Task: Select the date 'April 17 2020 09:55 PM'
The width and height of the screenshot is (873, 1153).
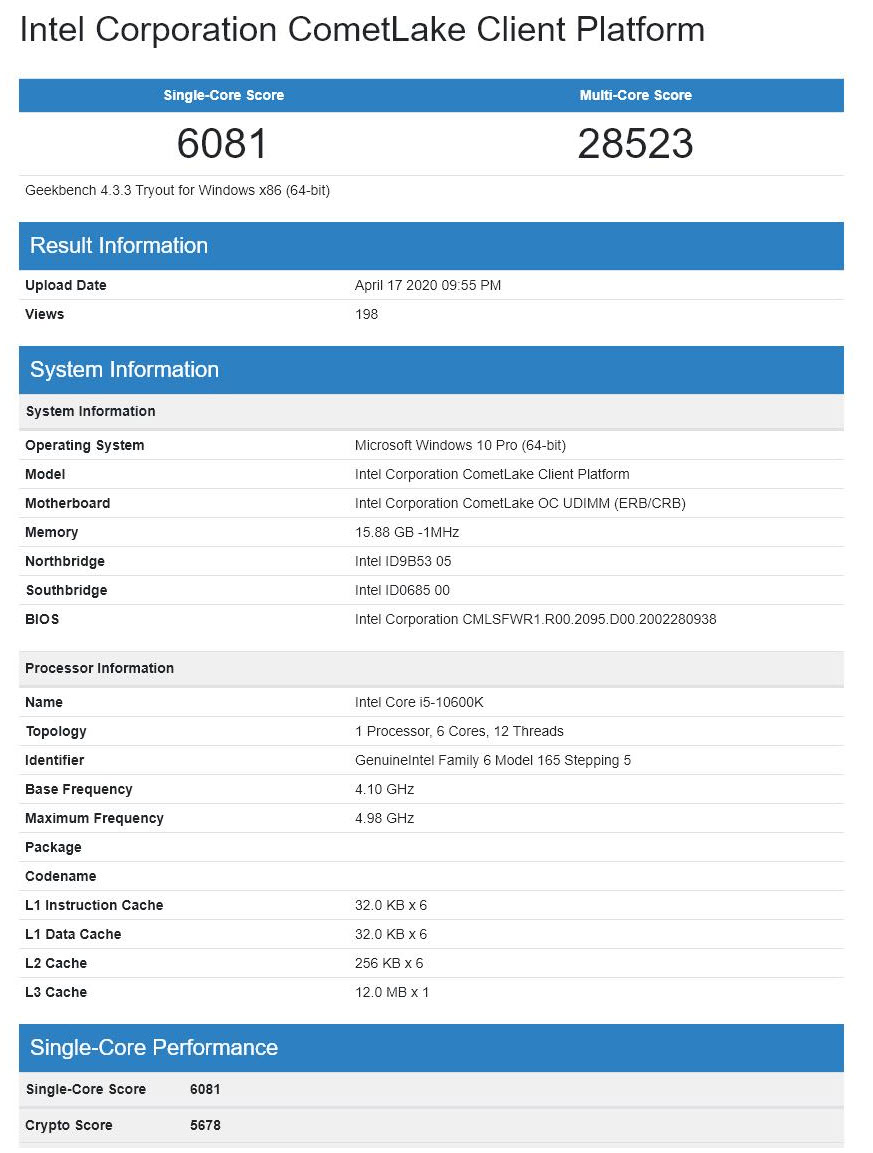Action: coord(427,285)
